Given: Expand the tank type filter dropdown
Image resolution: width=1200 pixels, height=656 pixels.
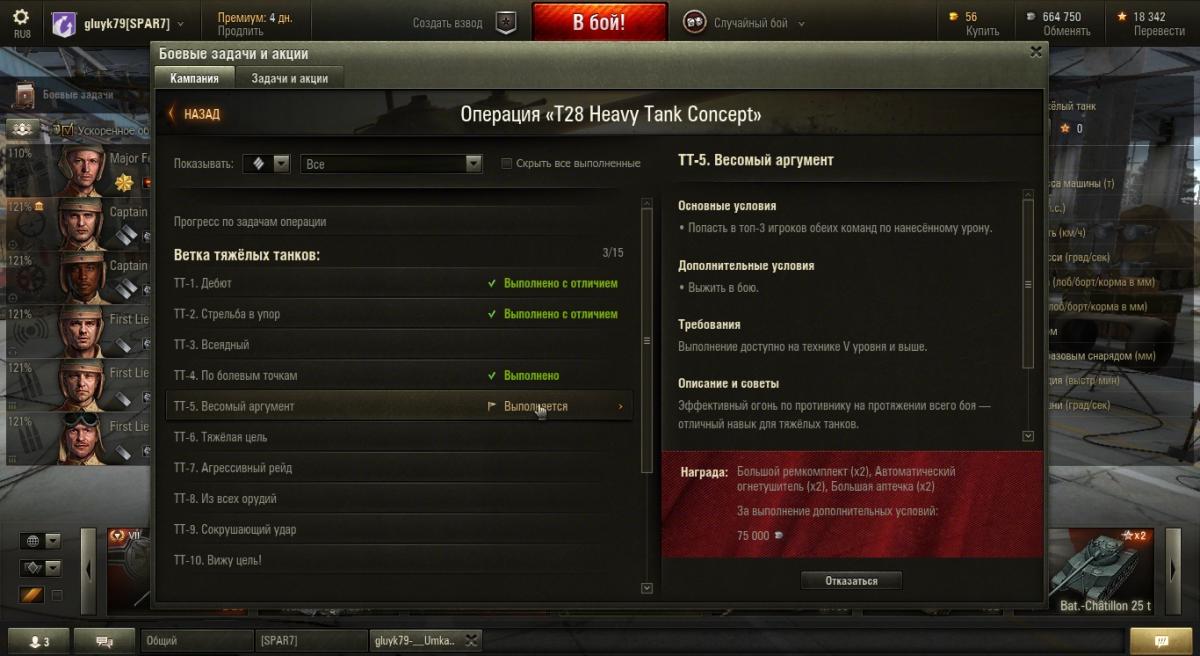Looking at the screenshot, I should (x=267, y=163).
